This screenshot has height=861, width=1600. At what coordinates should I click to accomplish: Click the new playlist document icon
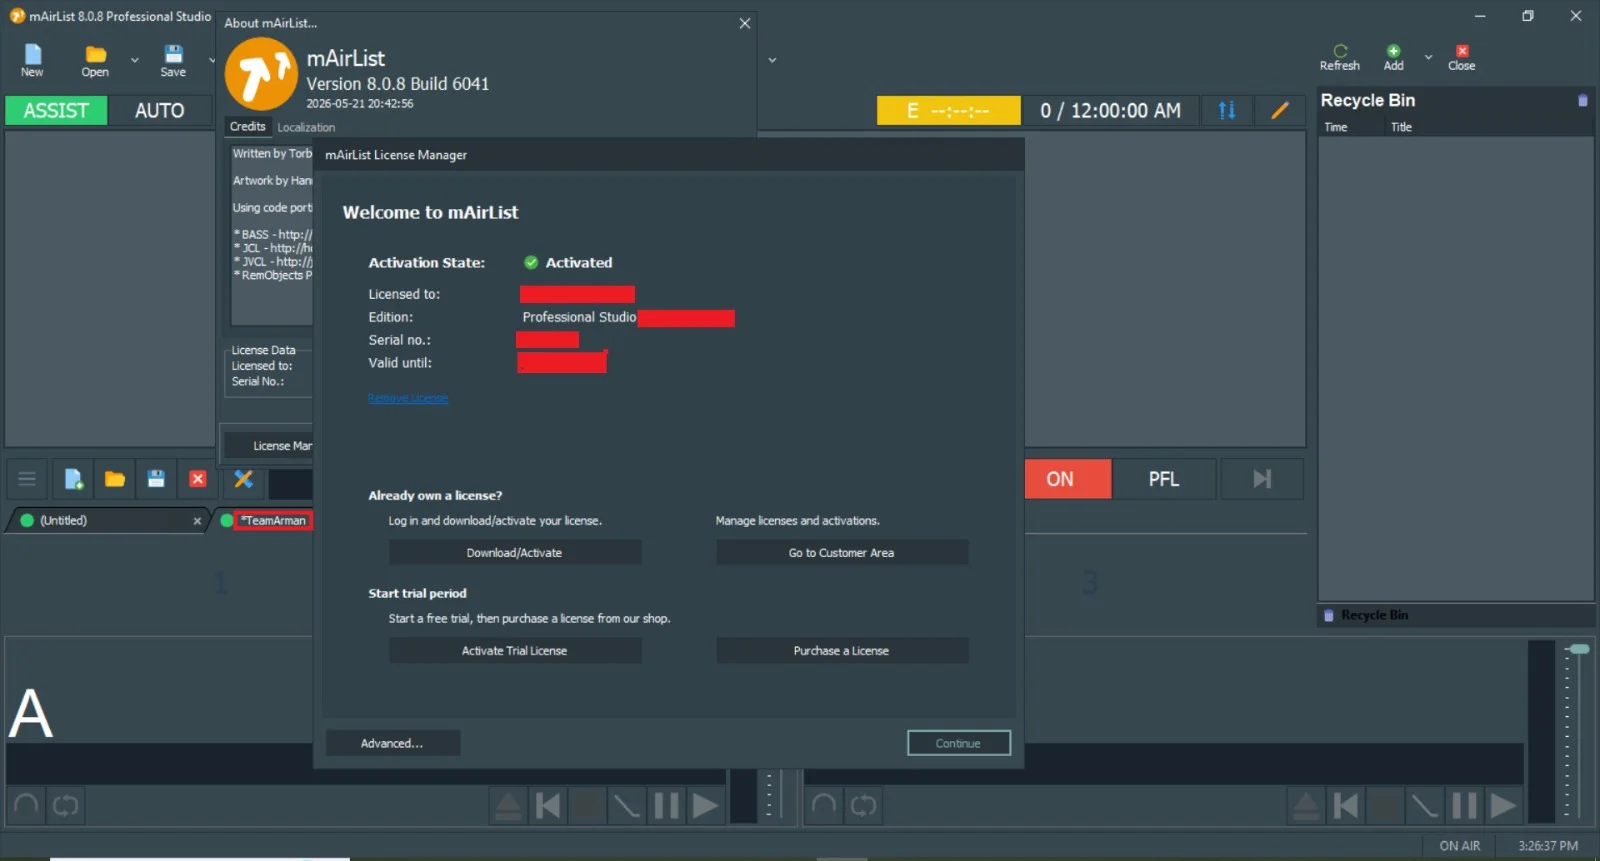pos(74,479)
